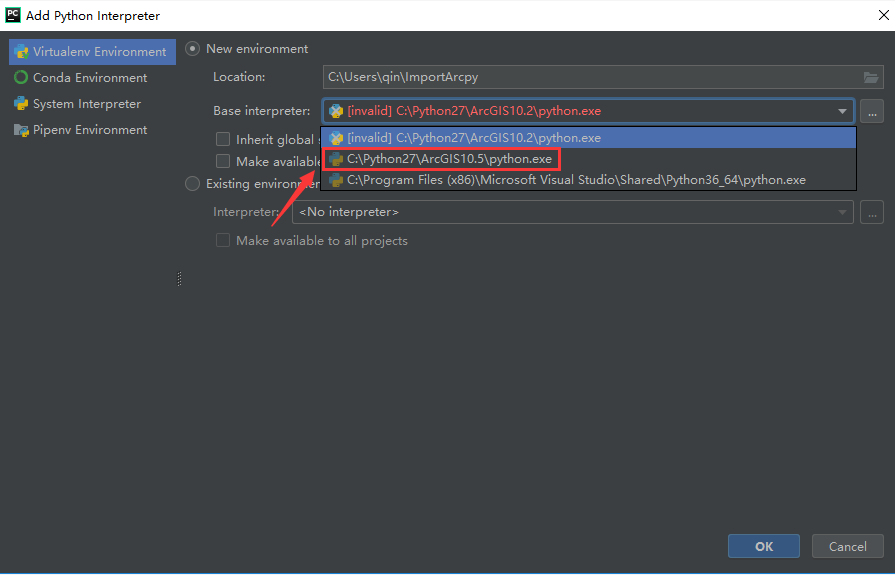
Task: Open the No interpreter dropdown
Action: click(572, 212)
